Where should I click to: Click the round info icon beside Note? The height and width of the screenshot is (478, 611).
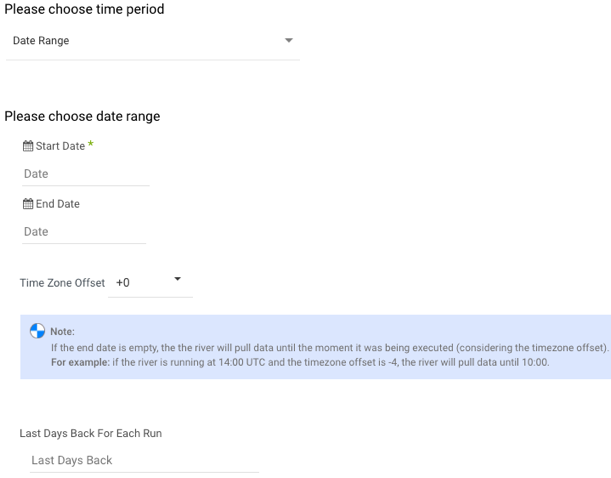coord(38,331)
